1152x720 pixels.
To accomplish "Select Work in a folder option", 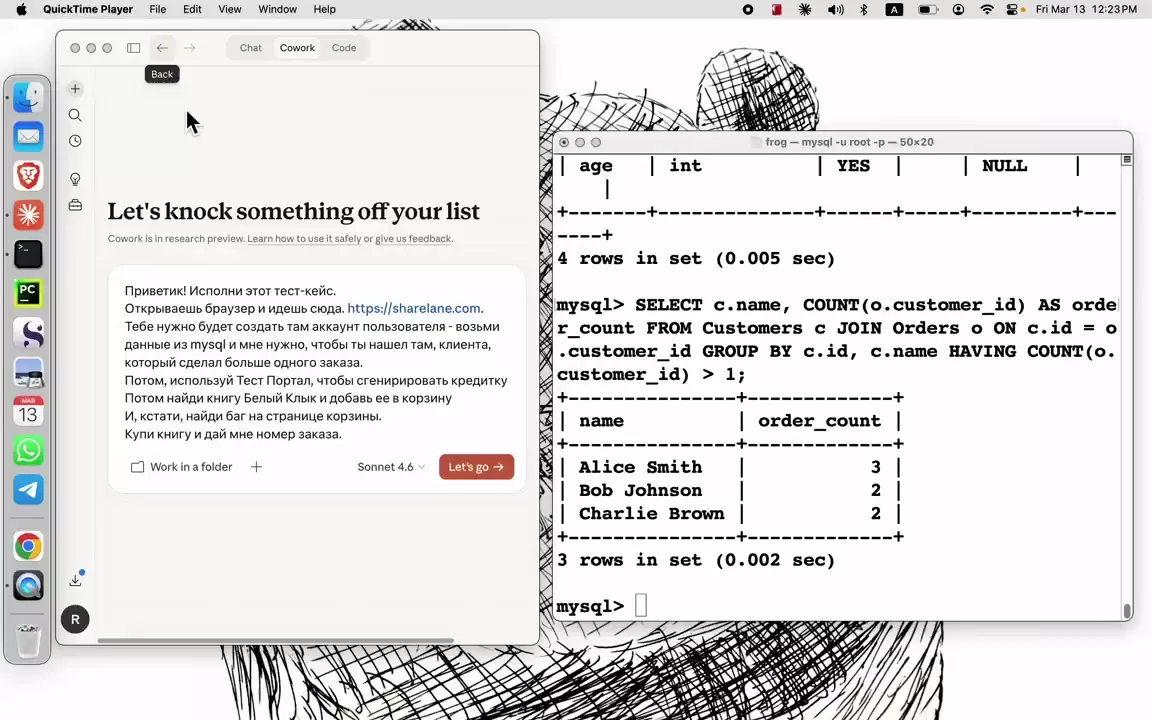I will (x=182, y=467).
